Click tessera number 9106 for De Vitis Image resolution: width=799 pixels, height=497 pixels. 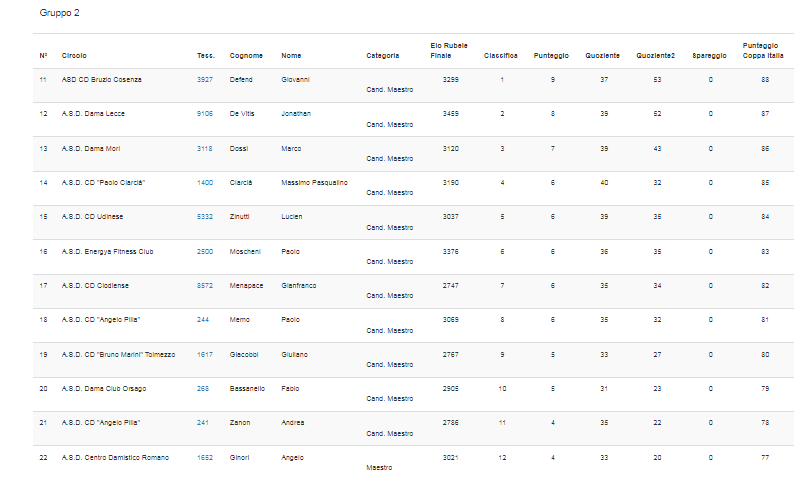coord(205,114)
